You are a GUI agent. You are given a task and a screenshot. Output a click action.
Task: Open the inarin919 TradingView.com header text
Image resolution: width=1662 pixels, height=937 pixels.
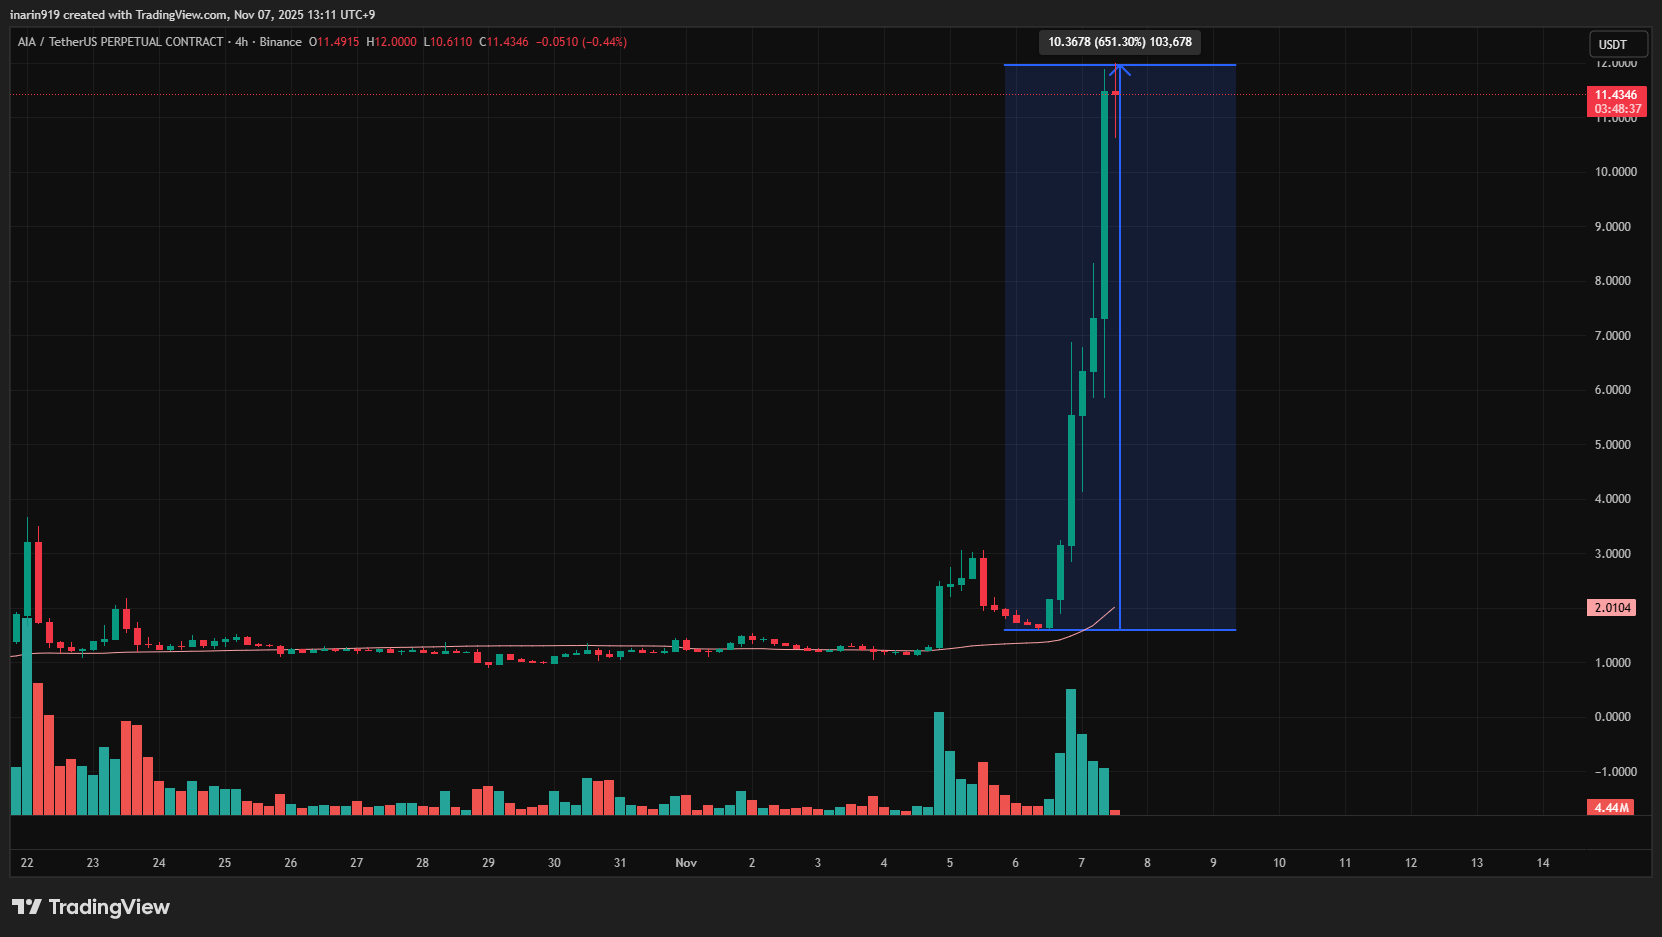[192, 15]
